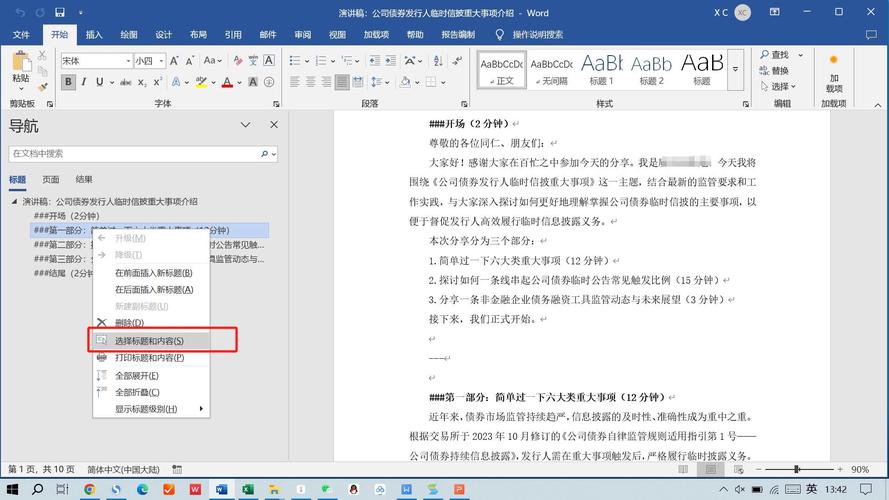The height and width of the screenshot is (500, 889).
Task: Open the Insert ribbon tab
Action: tap(94, 35)
